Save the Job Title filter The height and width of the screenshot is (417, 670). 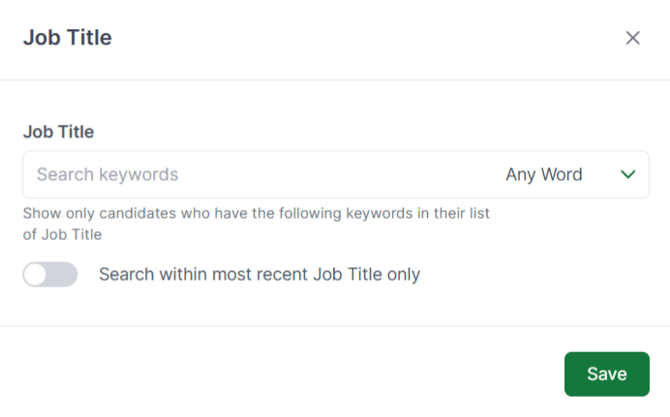tap(606, 374)
